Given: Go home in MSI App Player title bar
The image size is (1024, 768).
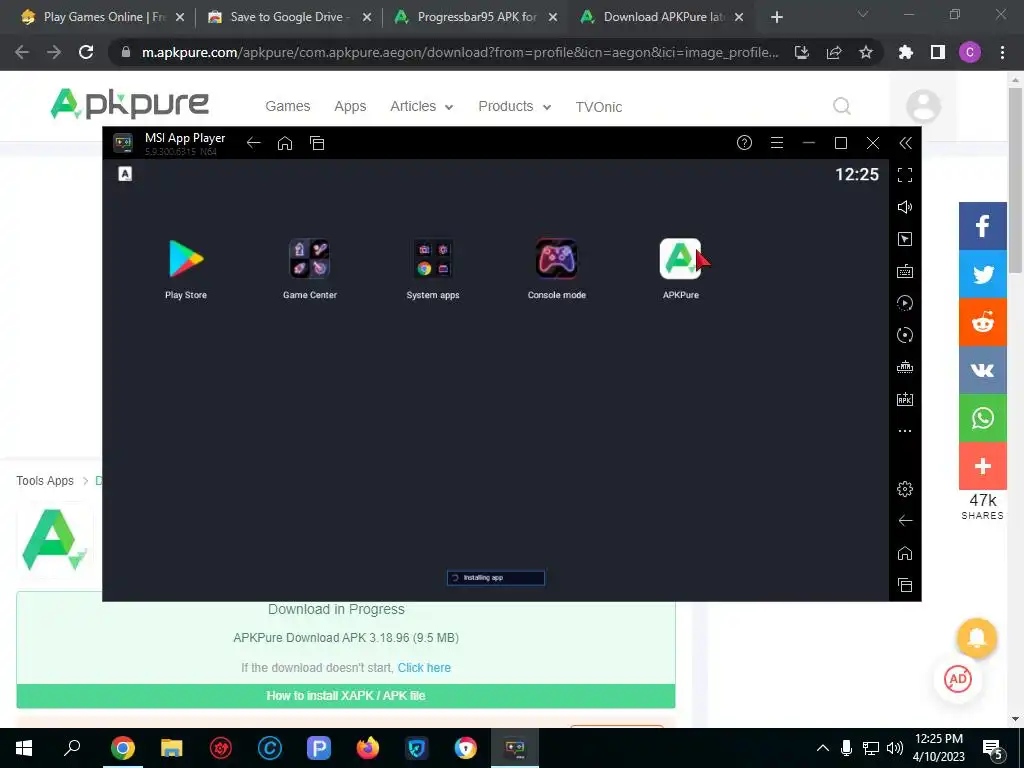Looking at the screenshot, I should (285, 143).
